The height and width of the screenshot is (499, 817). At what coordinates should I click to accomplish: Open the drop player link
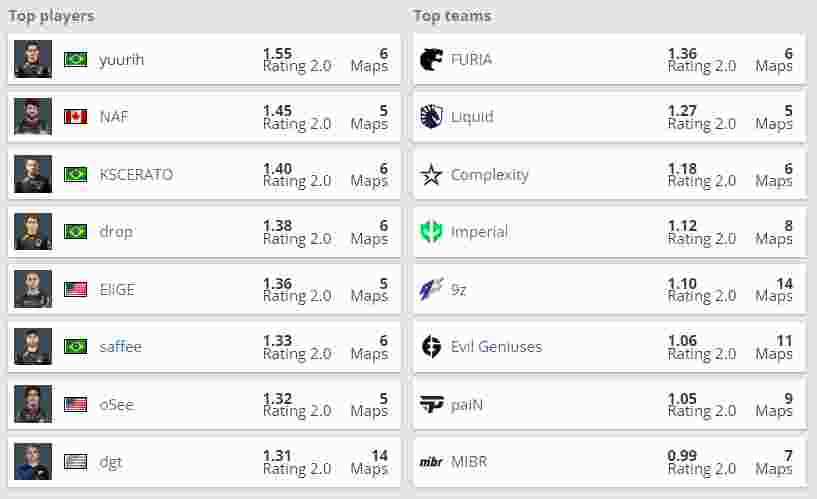coord(116,232)
